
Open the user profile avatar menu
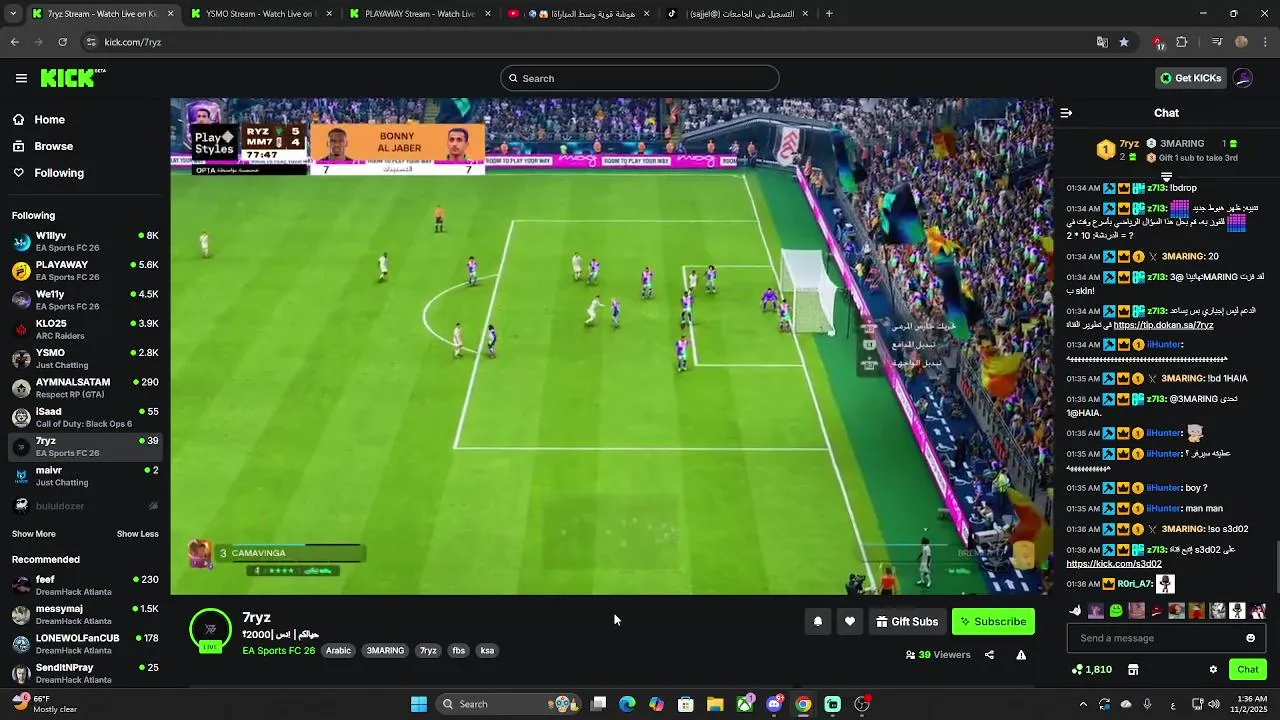(x=1243, y=78)
